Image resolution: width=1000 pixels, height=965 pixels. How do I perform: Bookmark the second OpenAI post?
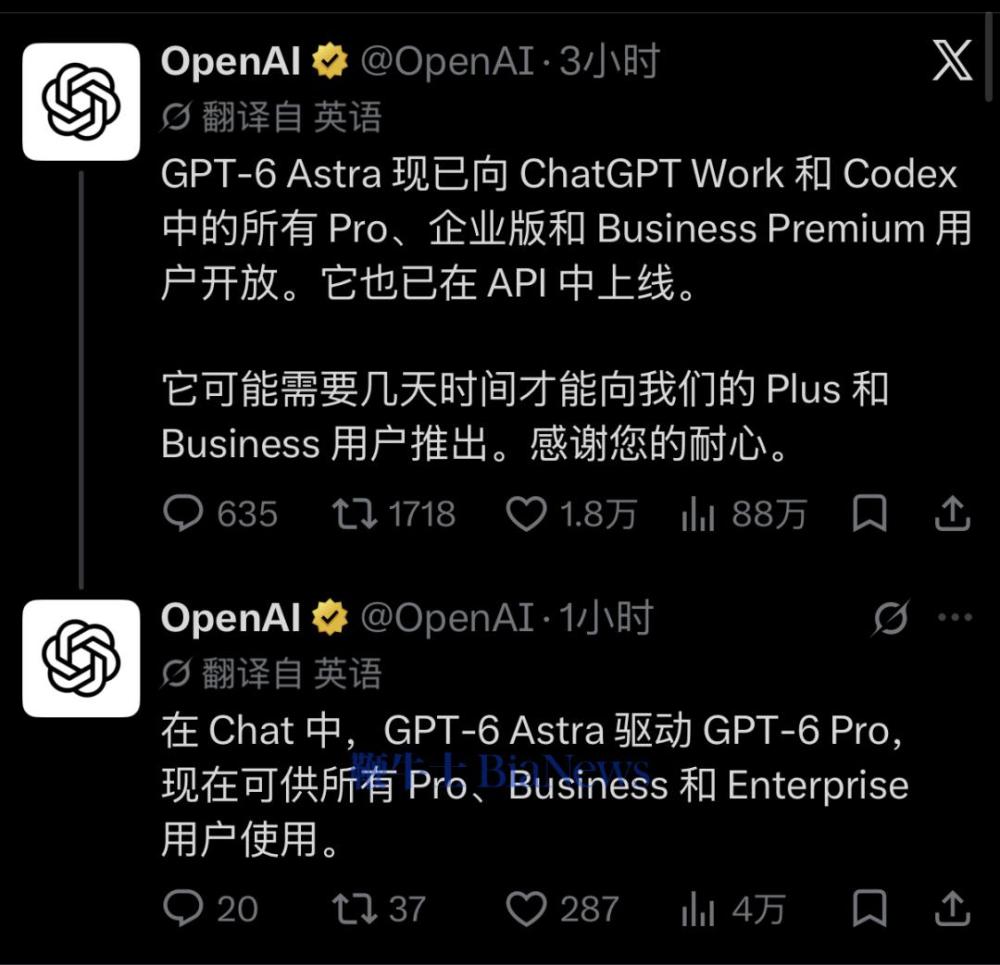869,908
